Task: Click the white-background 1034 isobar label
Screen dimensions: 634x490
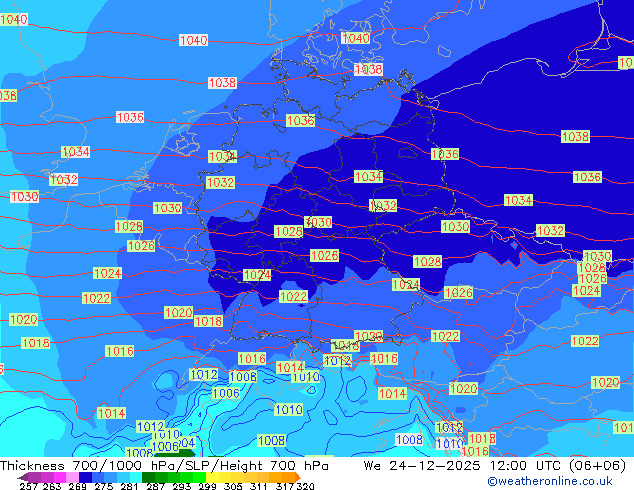Action: [76, 152]
